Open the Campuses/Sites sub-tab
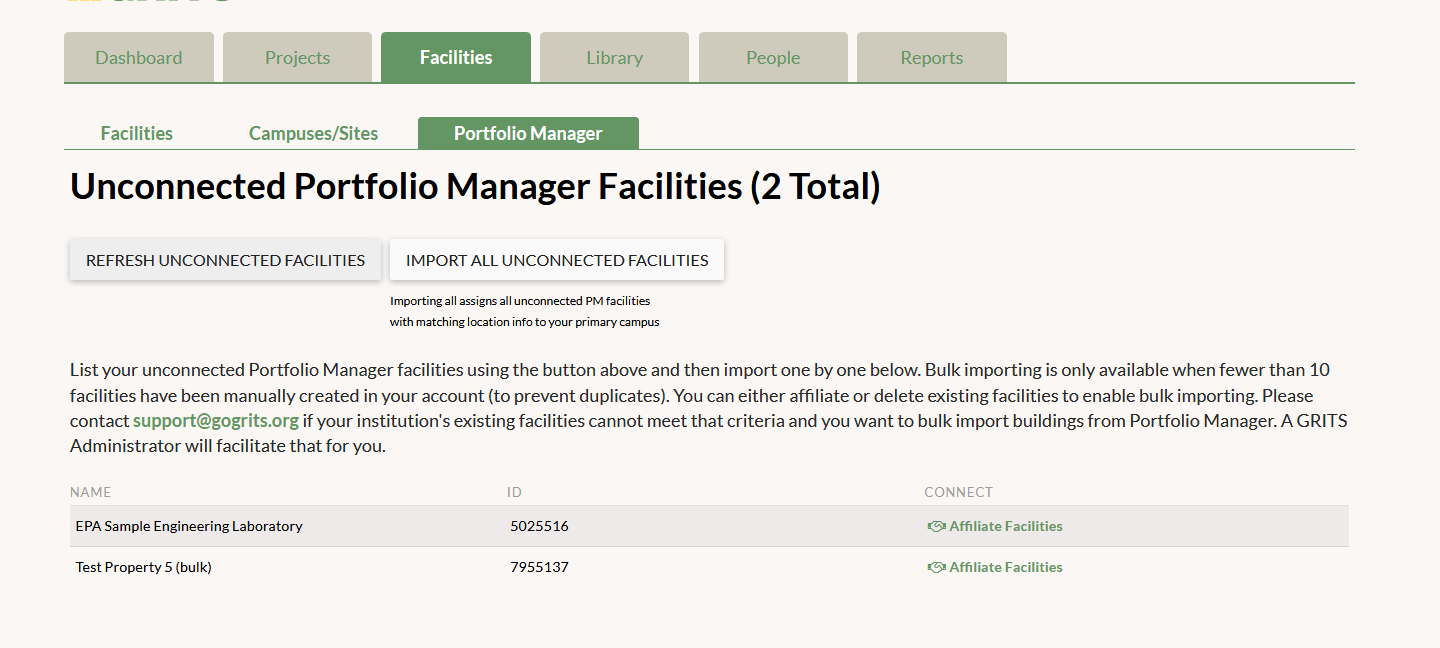 click(x=314, y=133)
